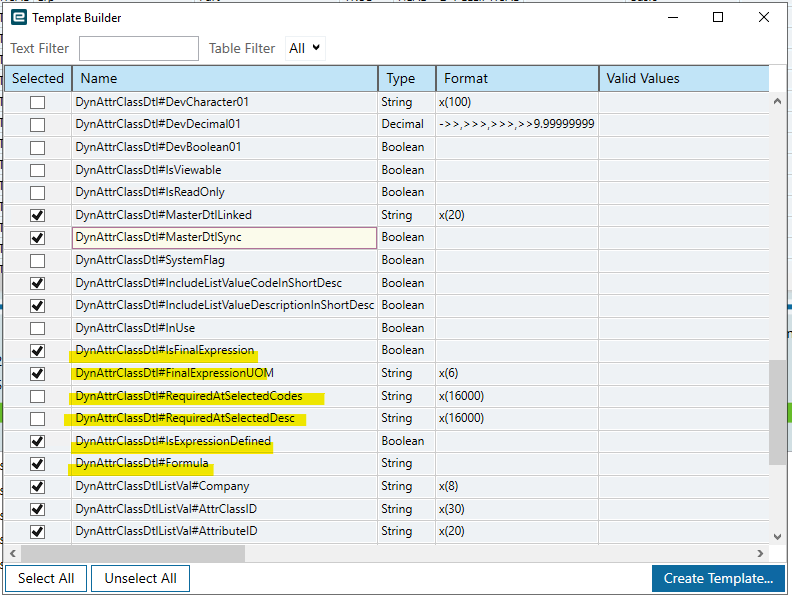792x600 pixels.
Task: Click the DynAttrClassDtl#Formula name cell
Action: (225, 463)
